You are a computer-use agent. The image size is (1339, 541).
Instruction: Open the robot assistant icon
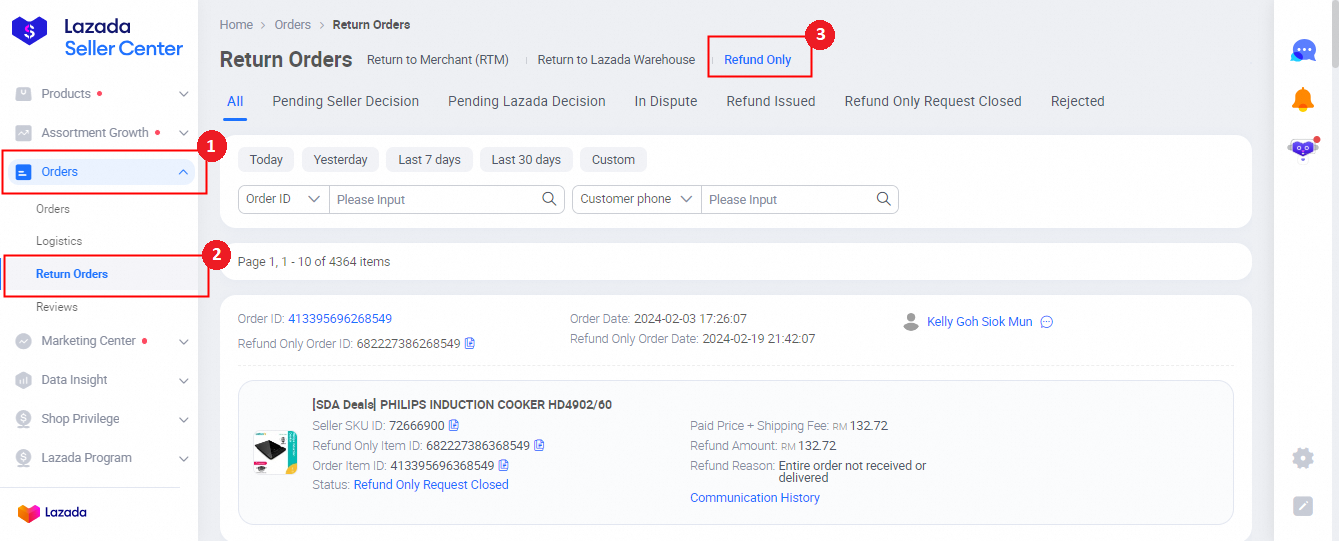1302,149
